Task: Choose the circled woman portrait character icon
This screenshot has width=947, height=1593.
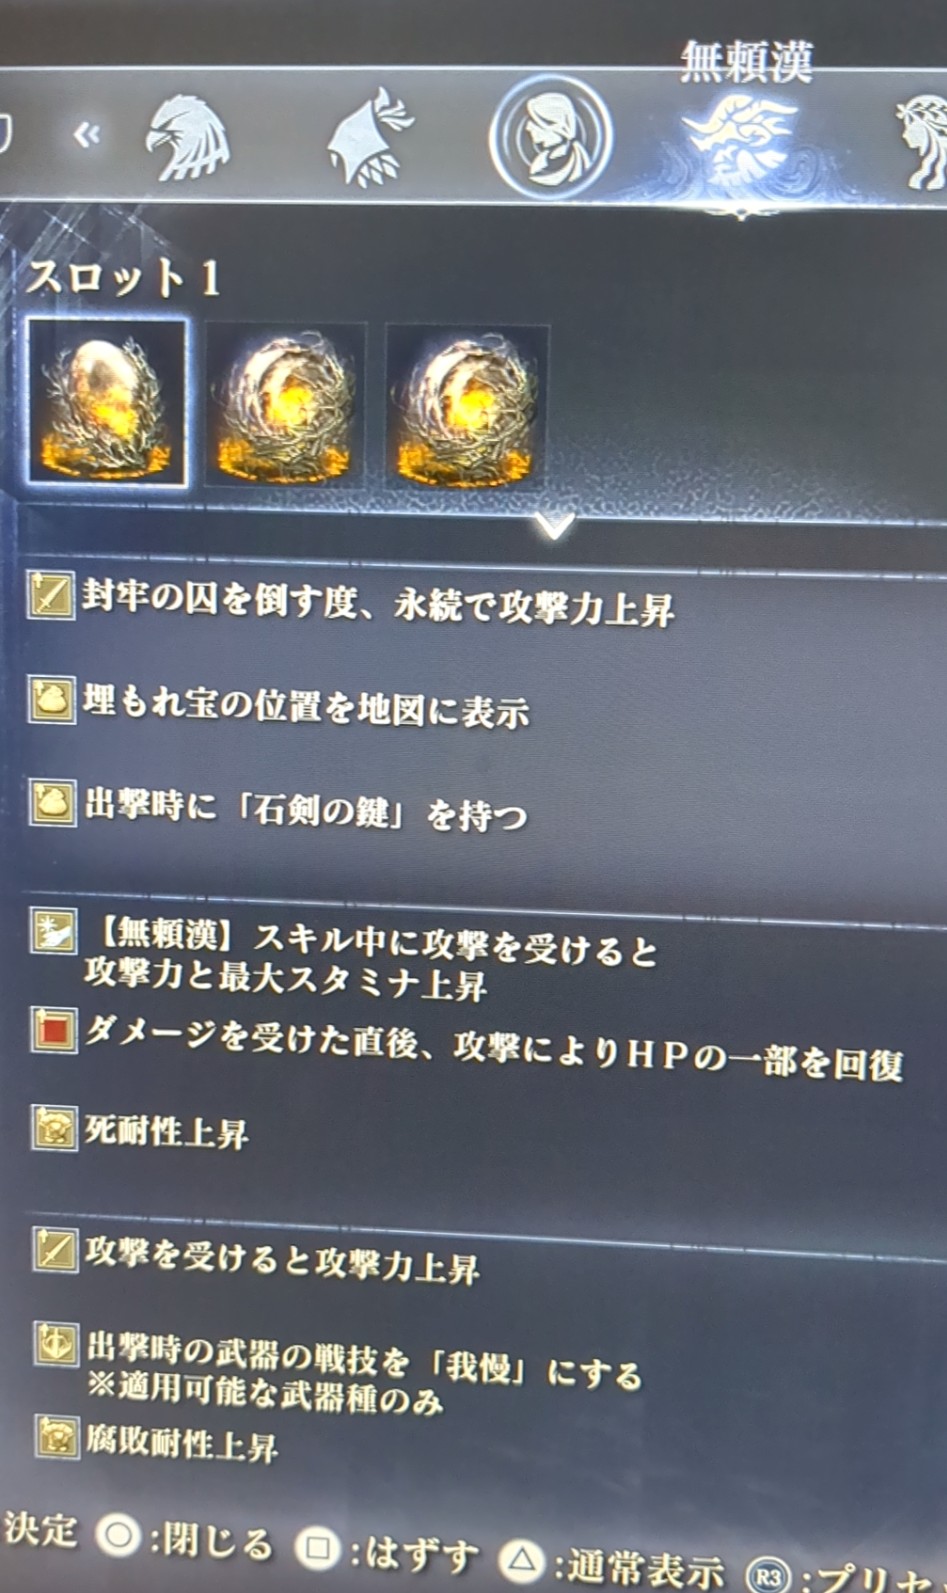Action: [550, 137]
